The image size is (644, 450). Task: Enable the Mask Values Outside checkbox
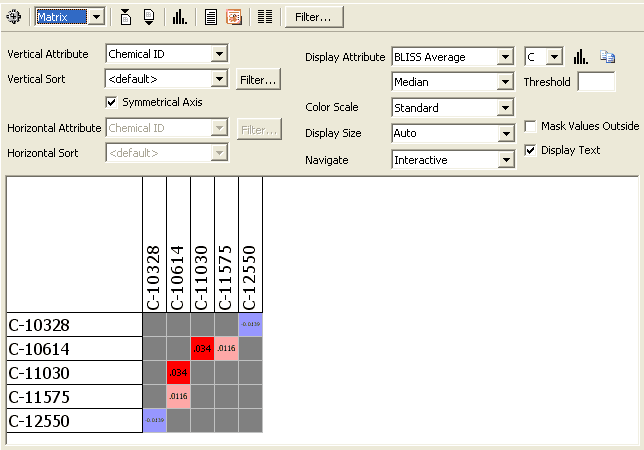click(x=530, y=126)
